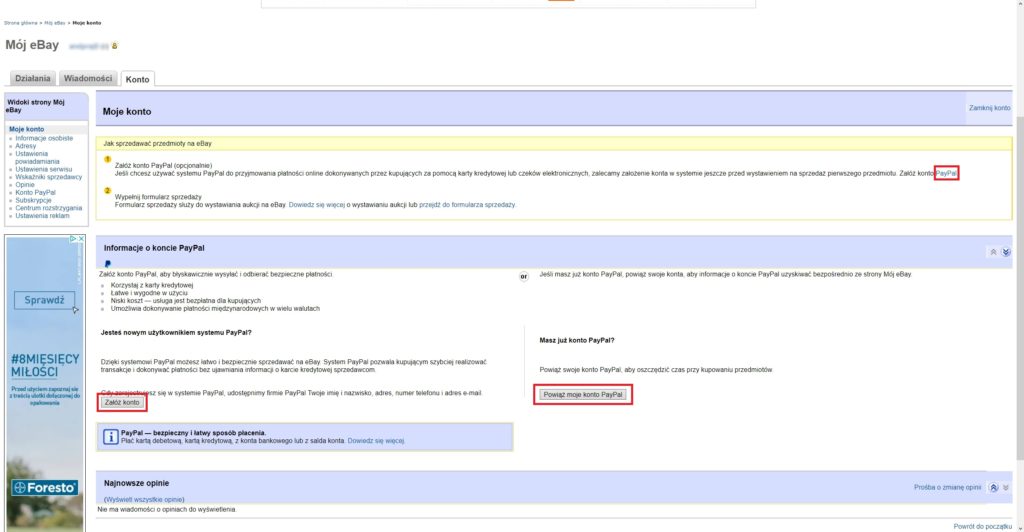Expand PayPal info section with down arrow
This screenshot has height=532, width=1024.
tap(1006, 252)
